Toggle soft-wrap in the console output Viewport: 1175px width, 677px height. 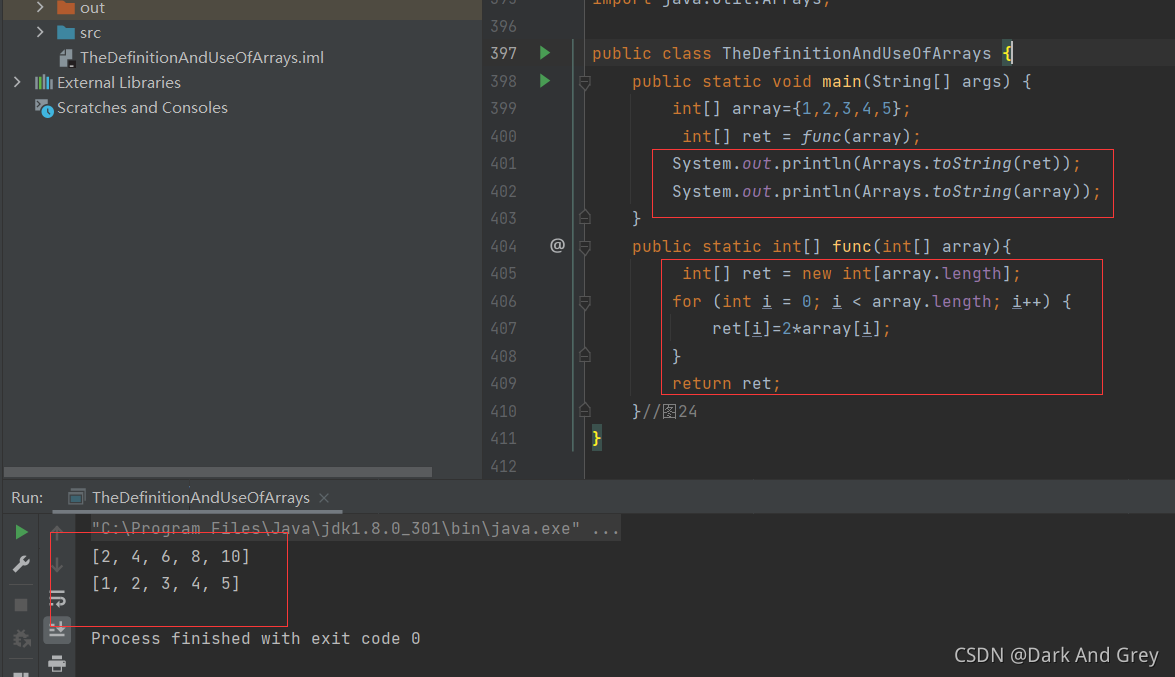click(x=57, y=598)
